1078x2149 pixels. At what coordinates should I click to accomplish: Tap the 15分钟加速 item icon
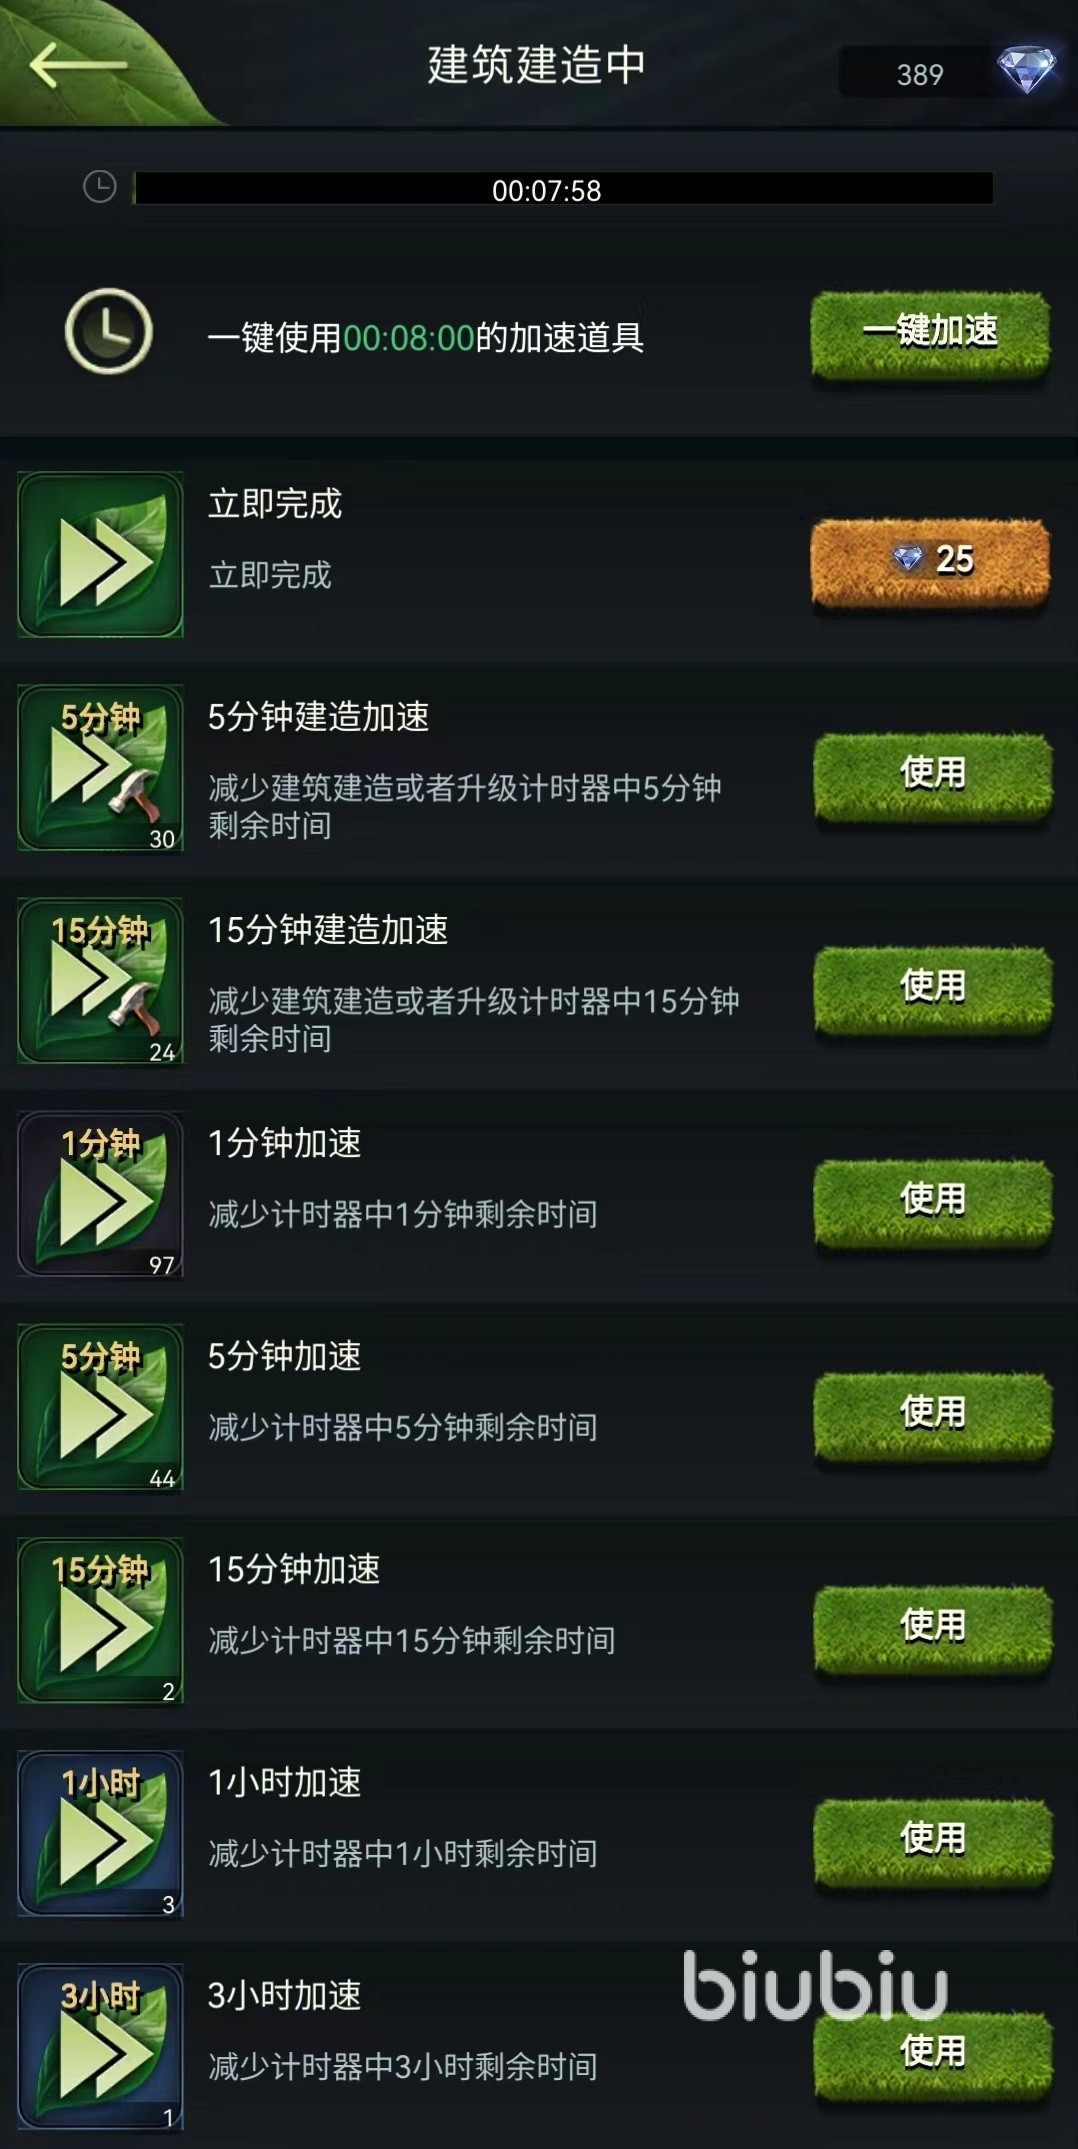point(100,1619)
